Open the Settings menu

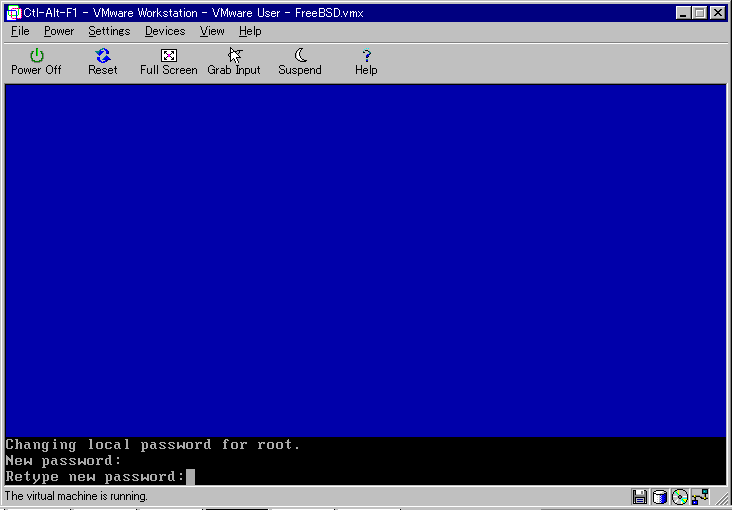coord(109,31)
